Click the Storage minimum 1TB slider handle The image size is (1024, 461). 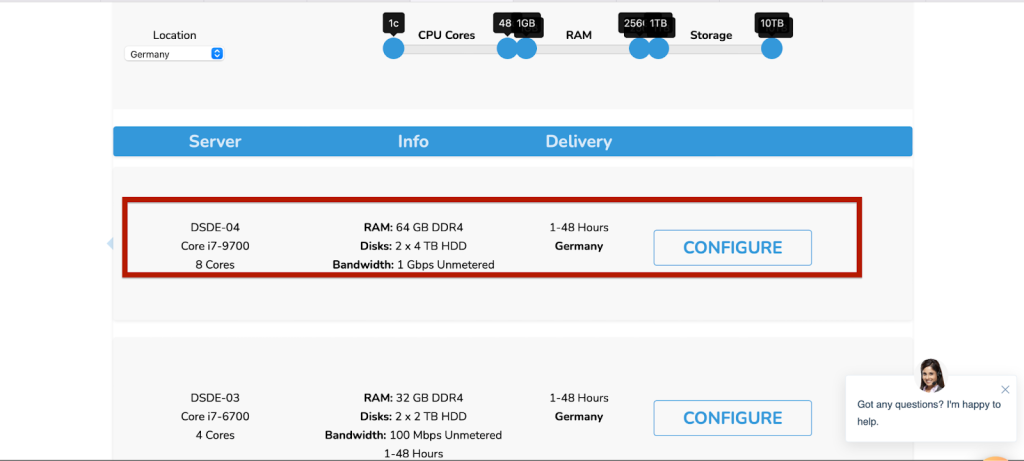[659, 48]
